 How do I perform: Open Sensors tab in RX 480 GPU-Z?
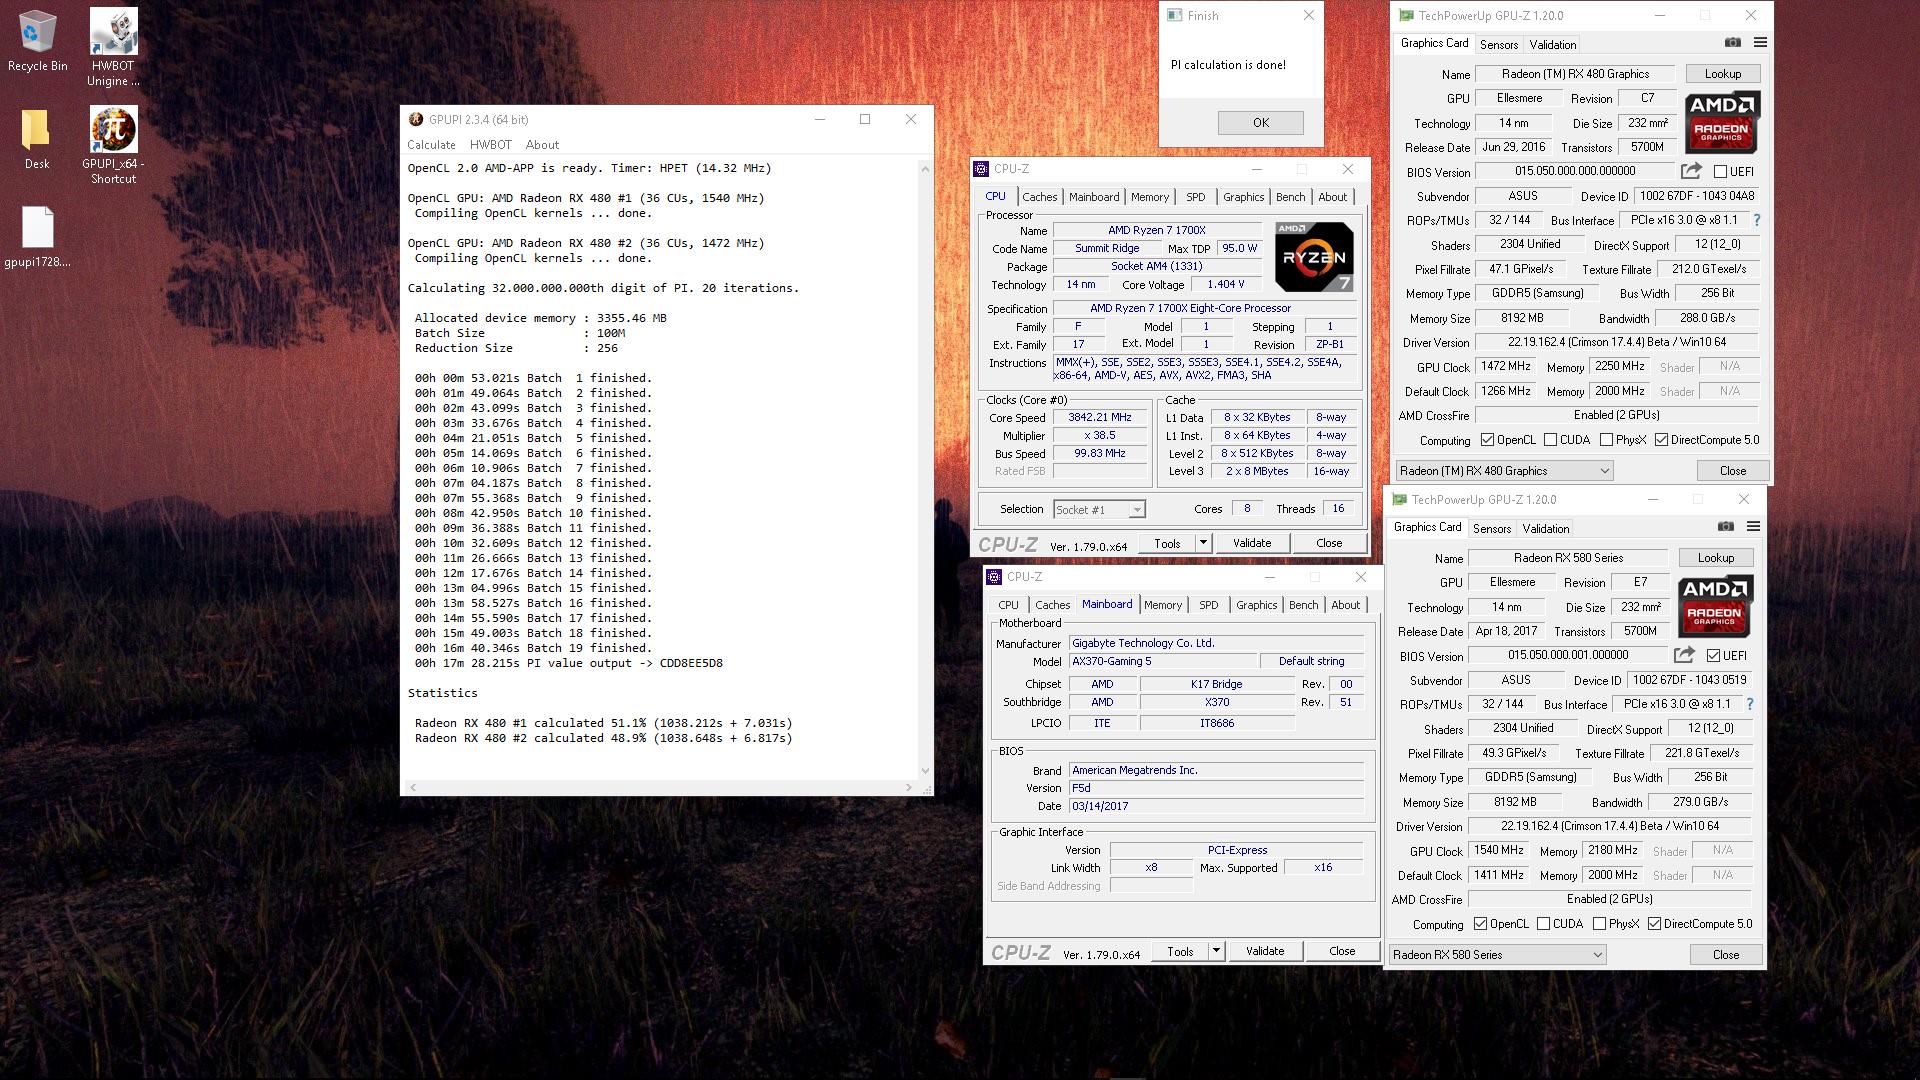point(1498,45)
